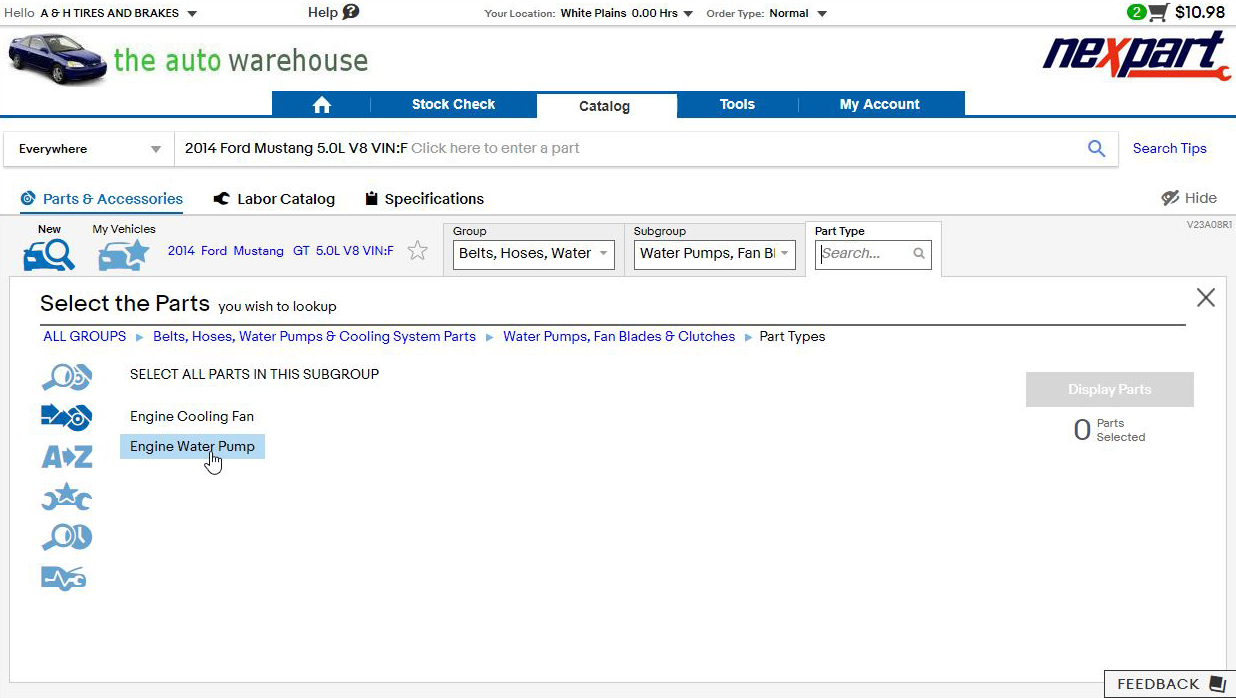1236x698 pixels.
Task: Click the Labor Catalog wrench icon
Action: 222,199
